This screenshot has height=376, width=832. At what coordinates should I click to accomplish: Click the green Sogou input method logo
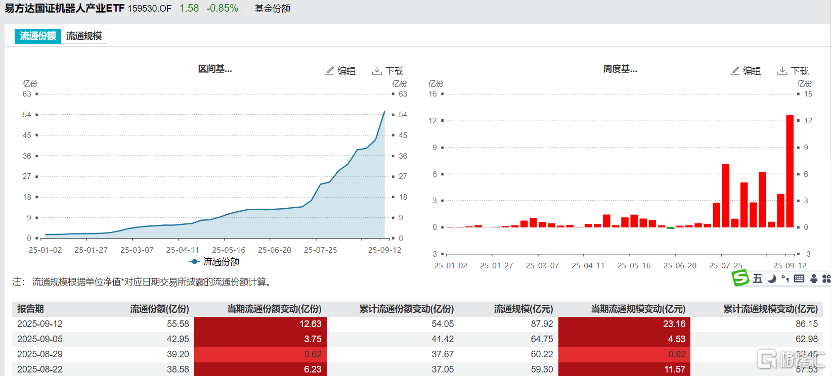pos(740,278)
